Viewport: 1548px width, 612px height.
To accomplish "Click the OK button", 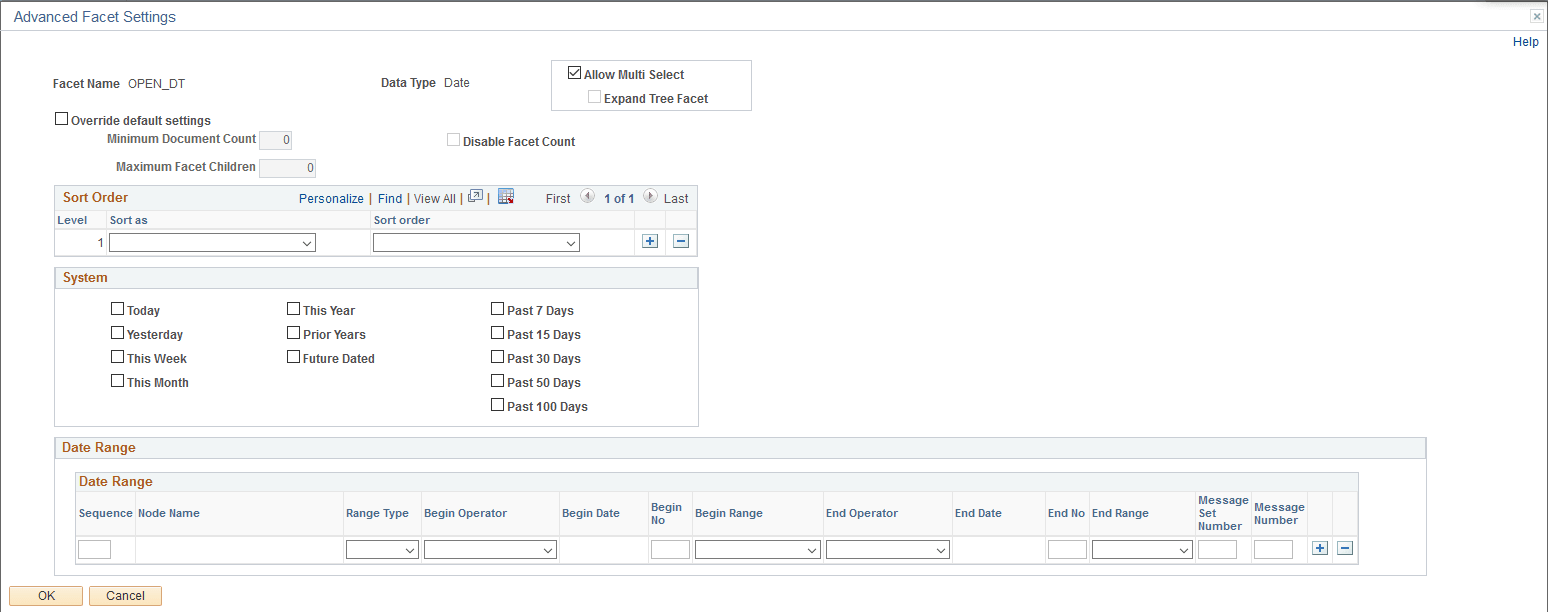I will [45, 595].
